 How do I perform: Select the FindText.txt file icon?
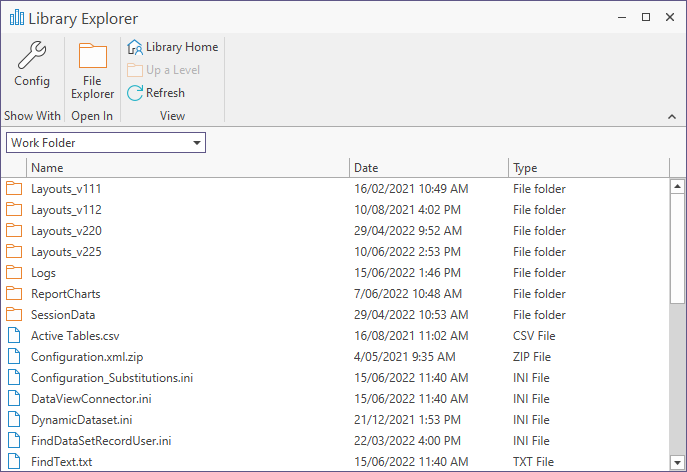[x=14, y=461]
